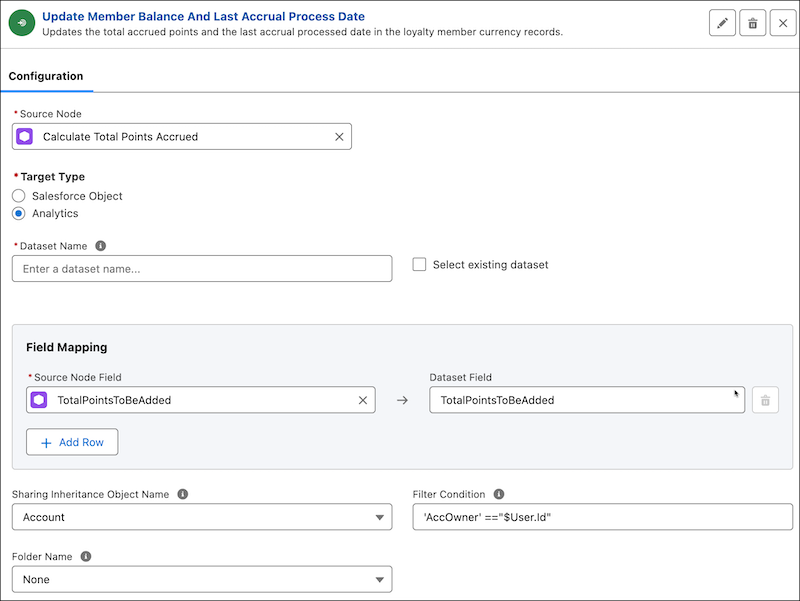Click the Field Mapping heading
Image resolution: width=800 pixels, height=601 pixels.
pyautogui.click(x=67, y=347)
